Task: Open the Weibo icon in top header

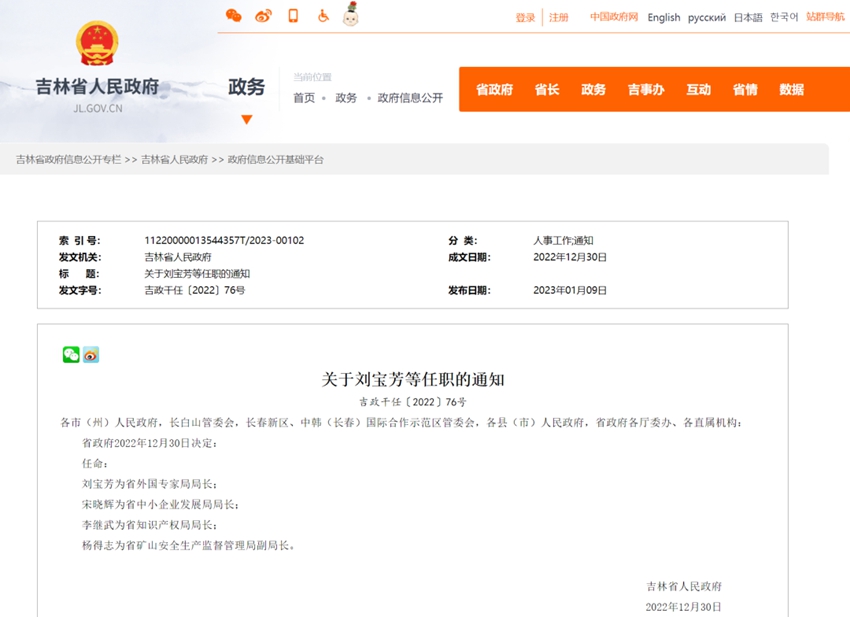Action: 263,16
